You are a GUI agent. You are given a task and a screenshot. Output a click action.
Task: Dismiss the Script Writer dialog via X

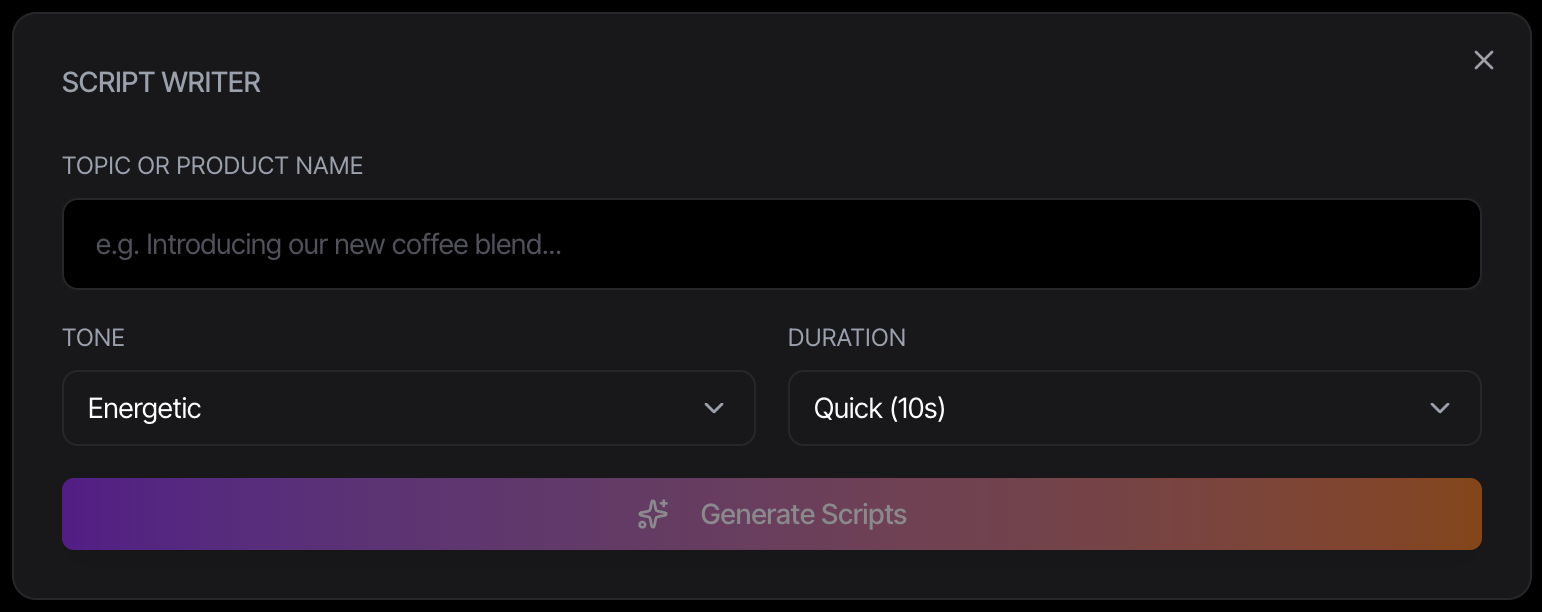[x=1483, y=60]
